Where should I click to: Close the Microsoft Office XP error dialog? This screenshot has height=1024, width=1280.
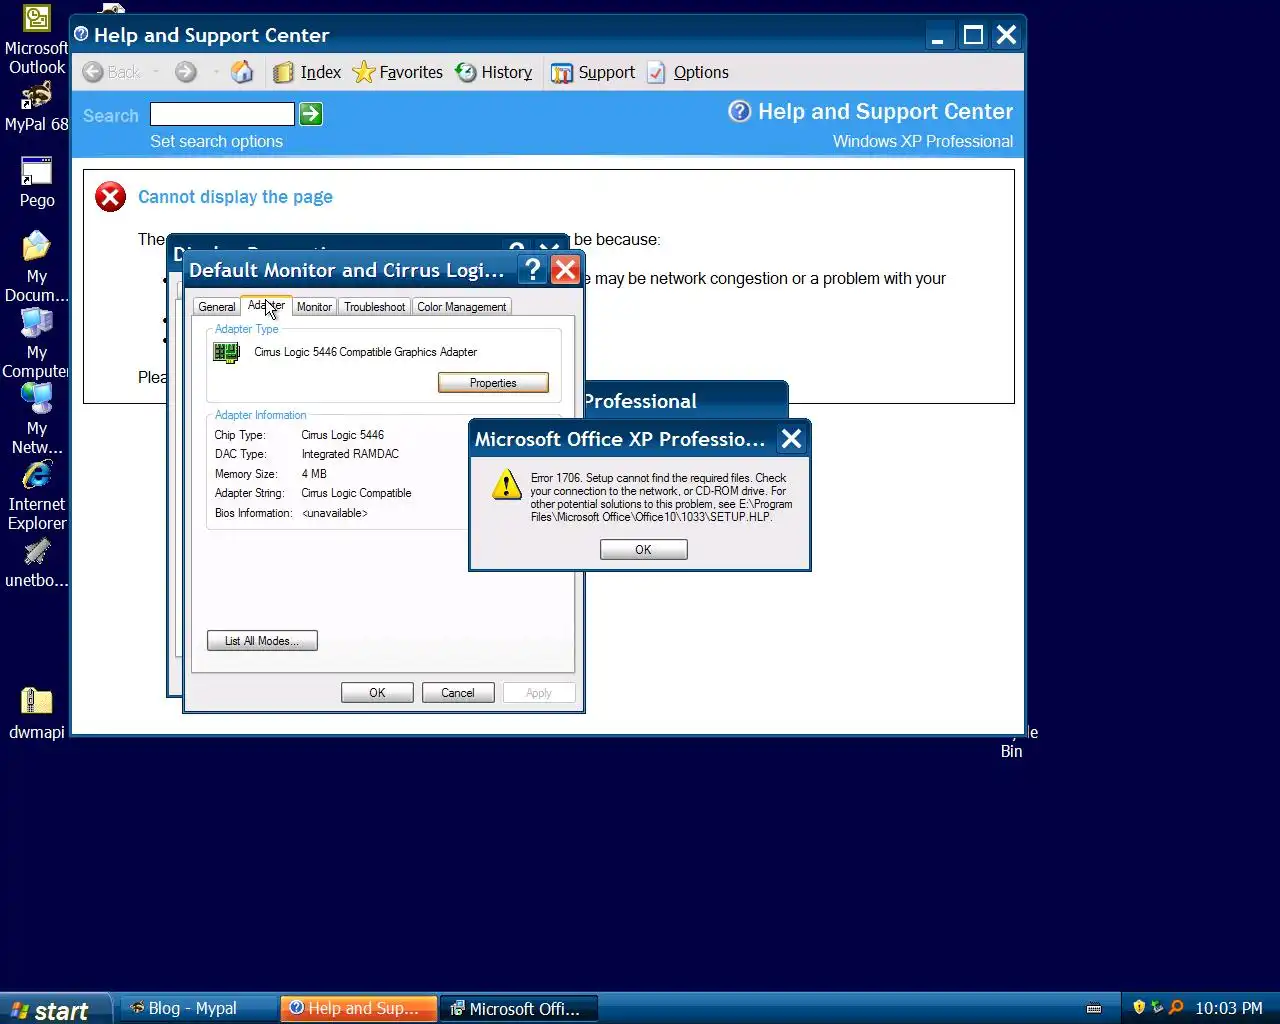[x=791, y=439]
